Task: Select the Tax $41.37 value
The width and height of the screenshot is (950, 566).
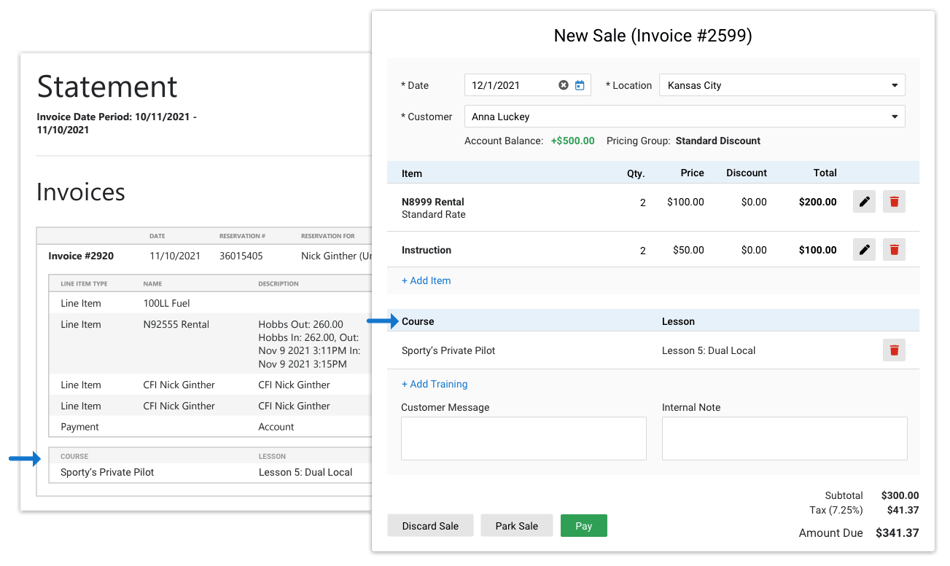Action: [903, 510]
